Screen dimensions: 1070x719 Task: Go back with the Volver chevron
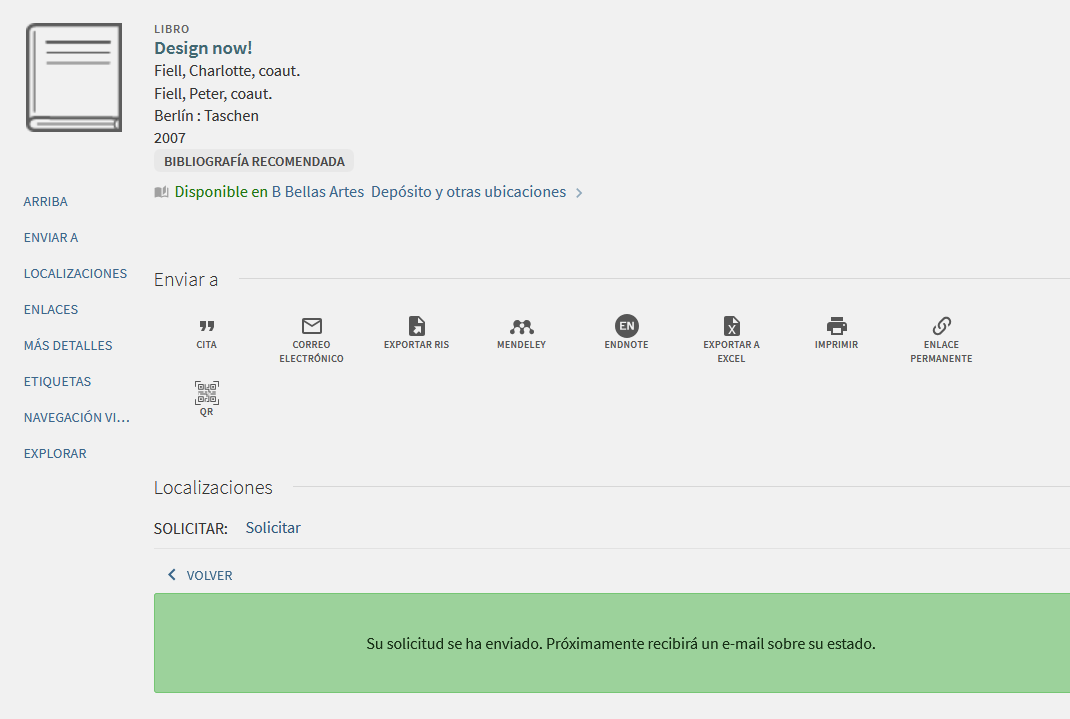click(x=172, y=575)
